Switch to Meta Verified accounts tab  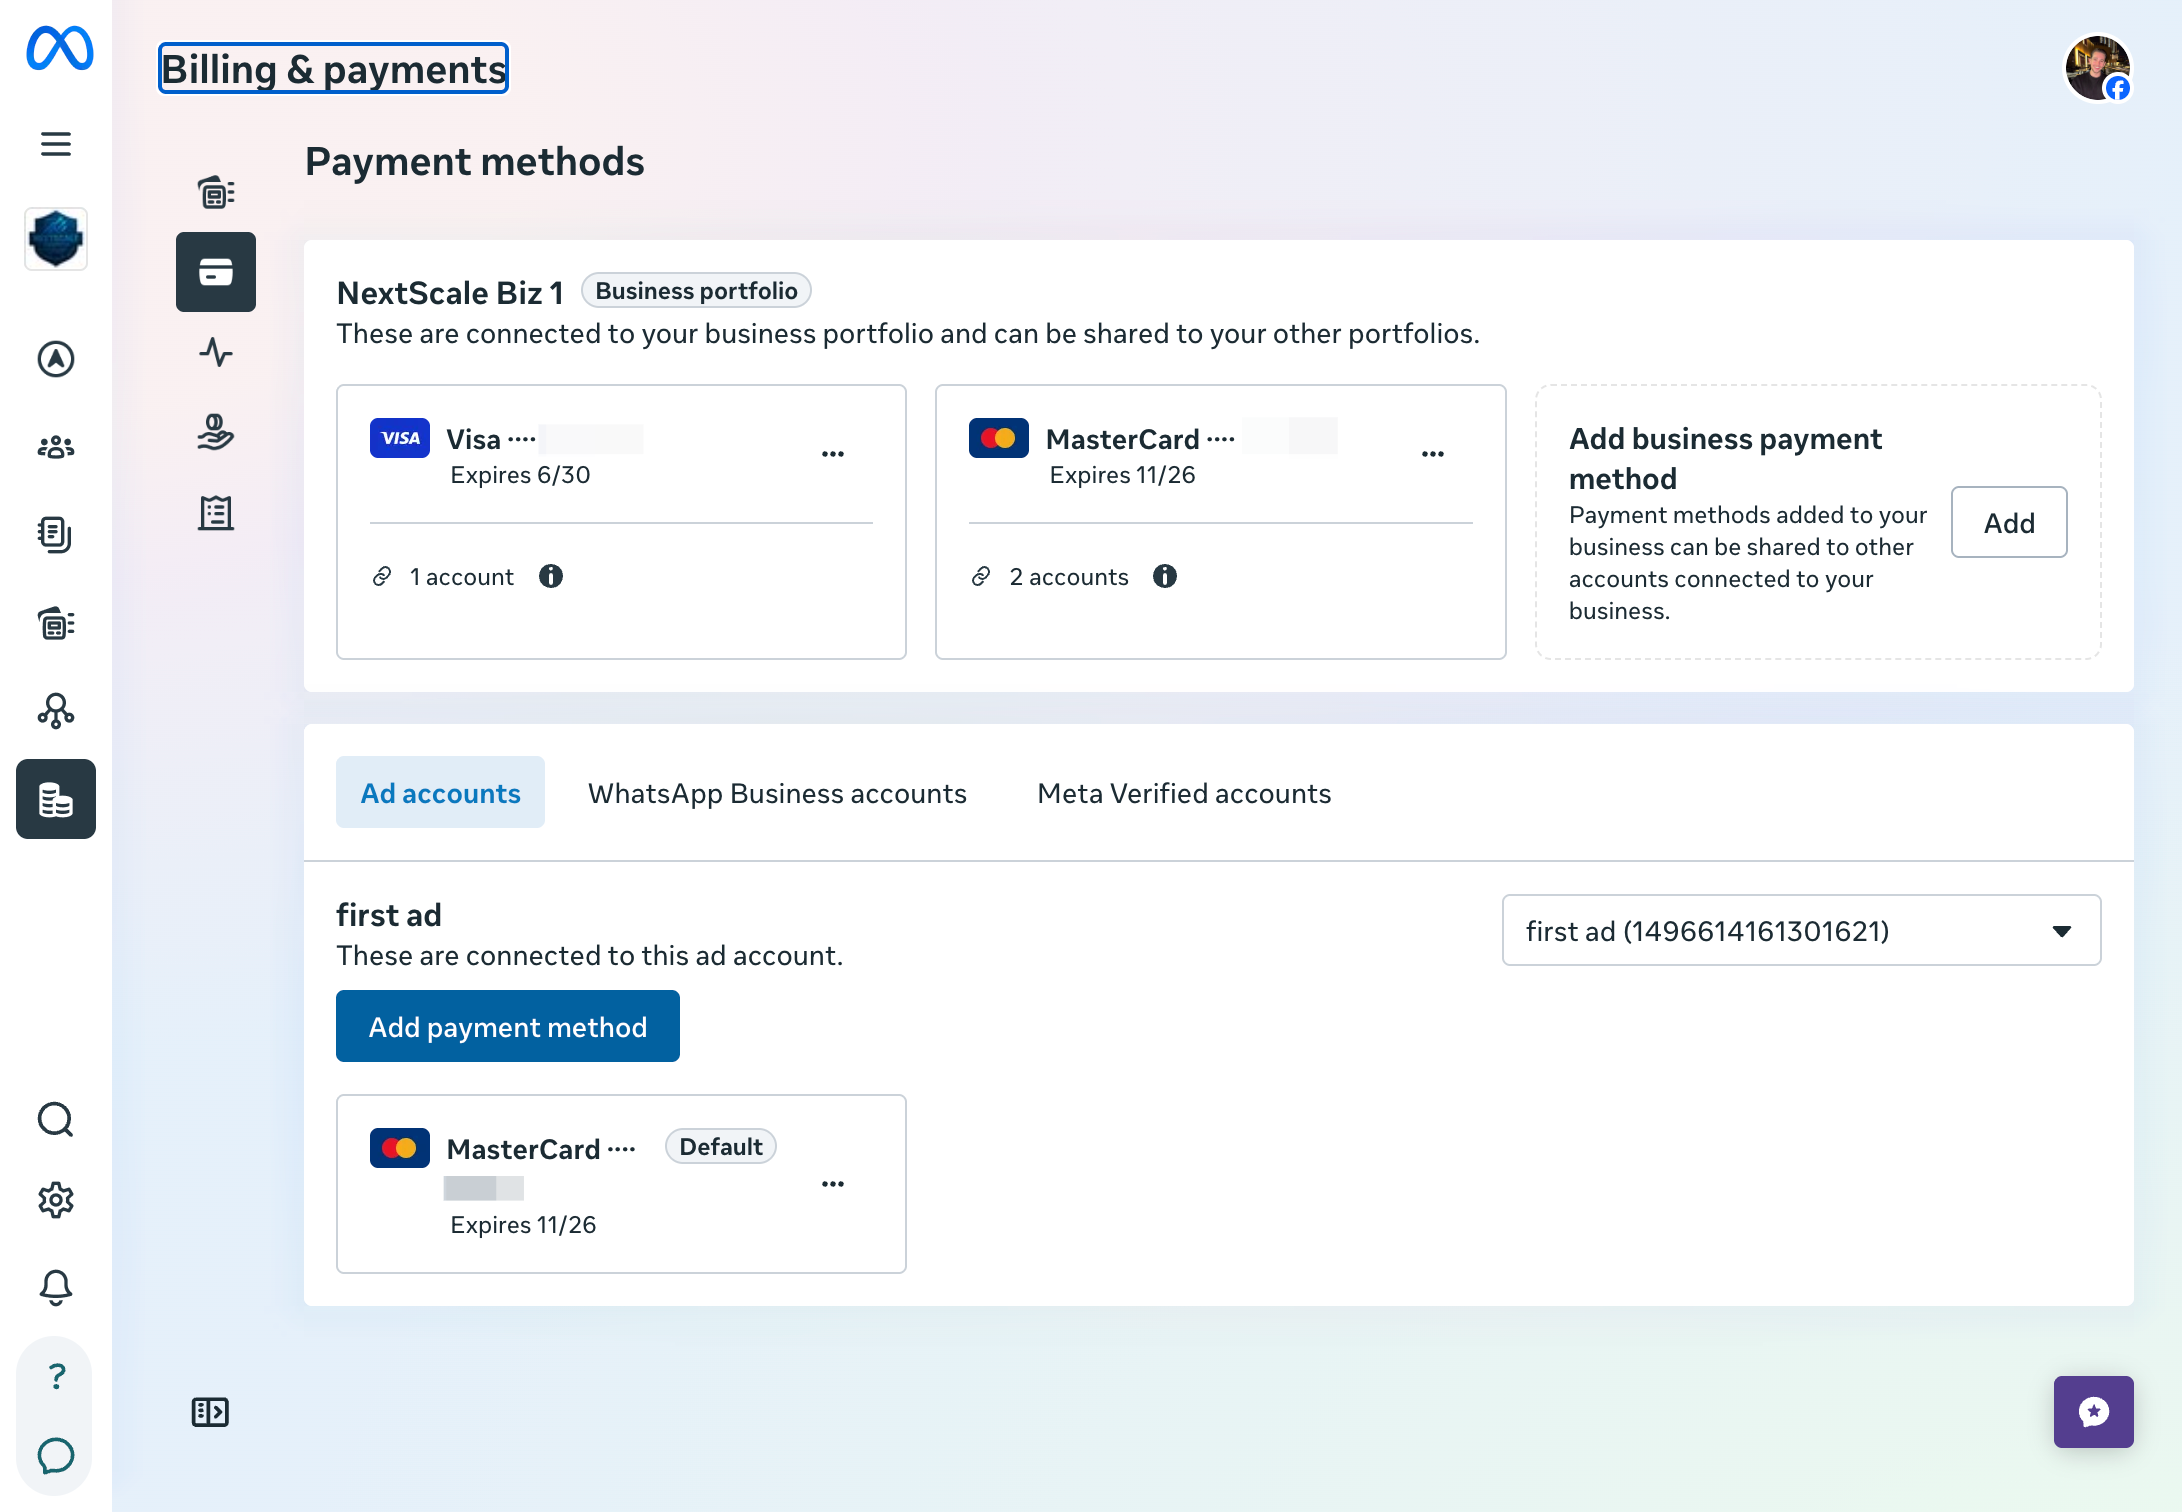click(x=1184, y=793)
